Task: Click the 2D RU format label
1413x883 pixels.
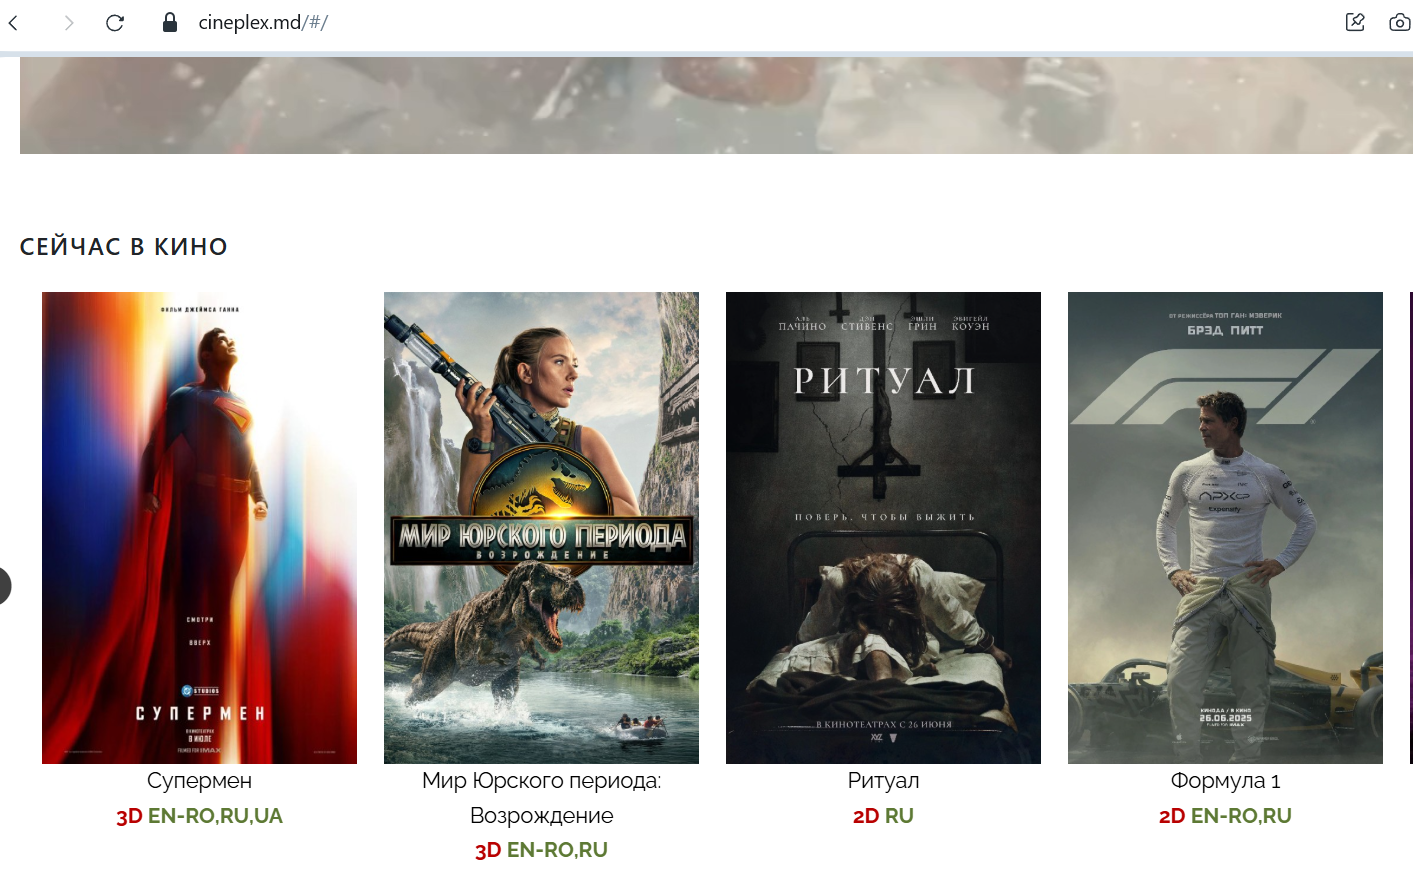Action: [x=883, y=816]
